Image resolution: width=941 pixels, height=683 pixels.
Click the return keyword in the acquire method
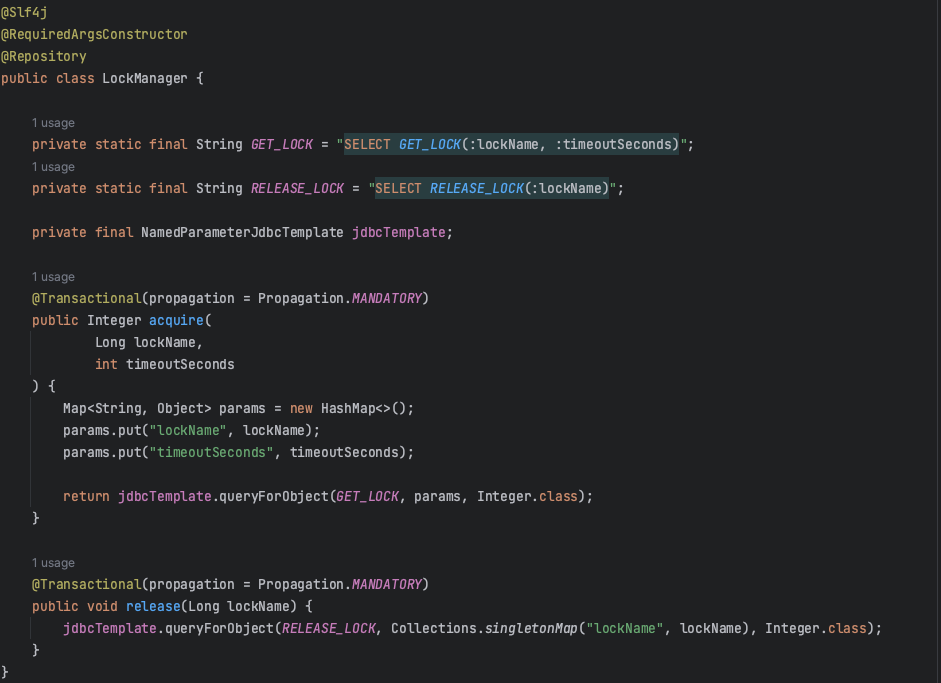(x=86, y=496)
